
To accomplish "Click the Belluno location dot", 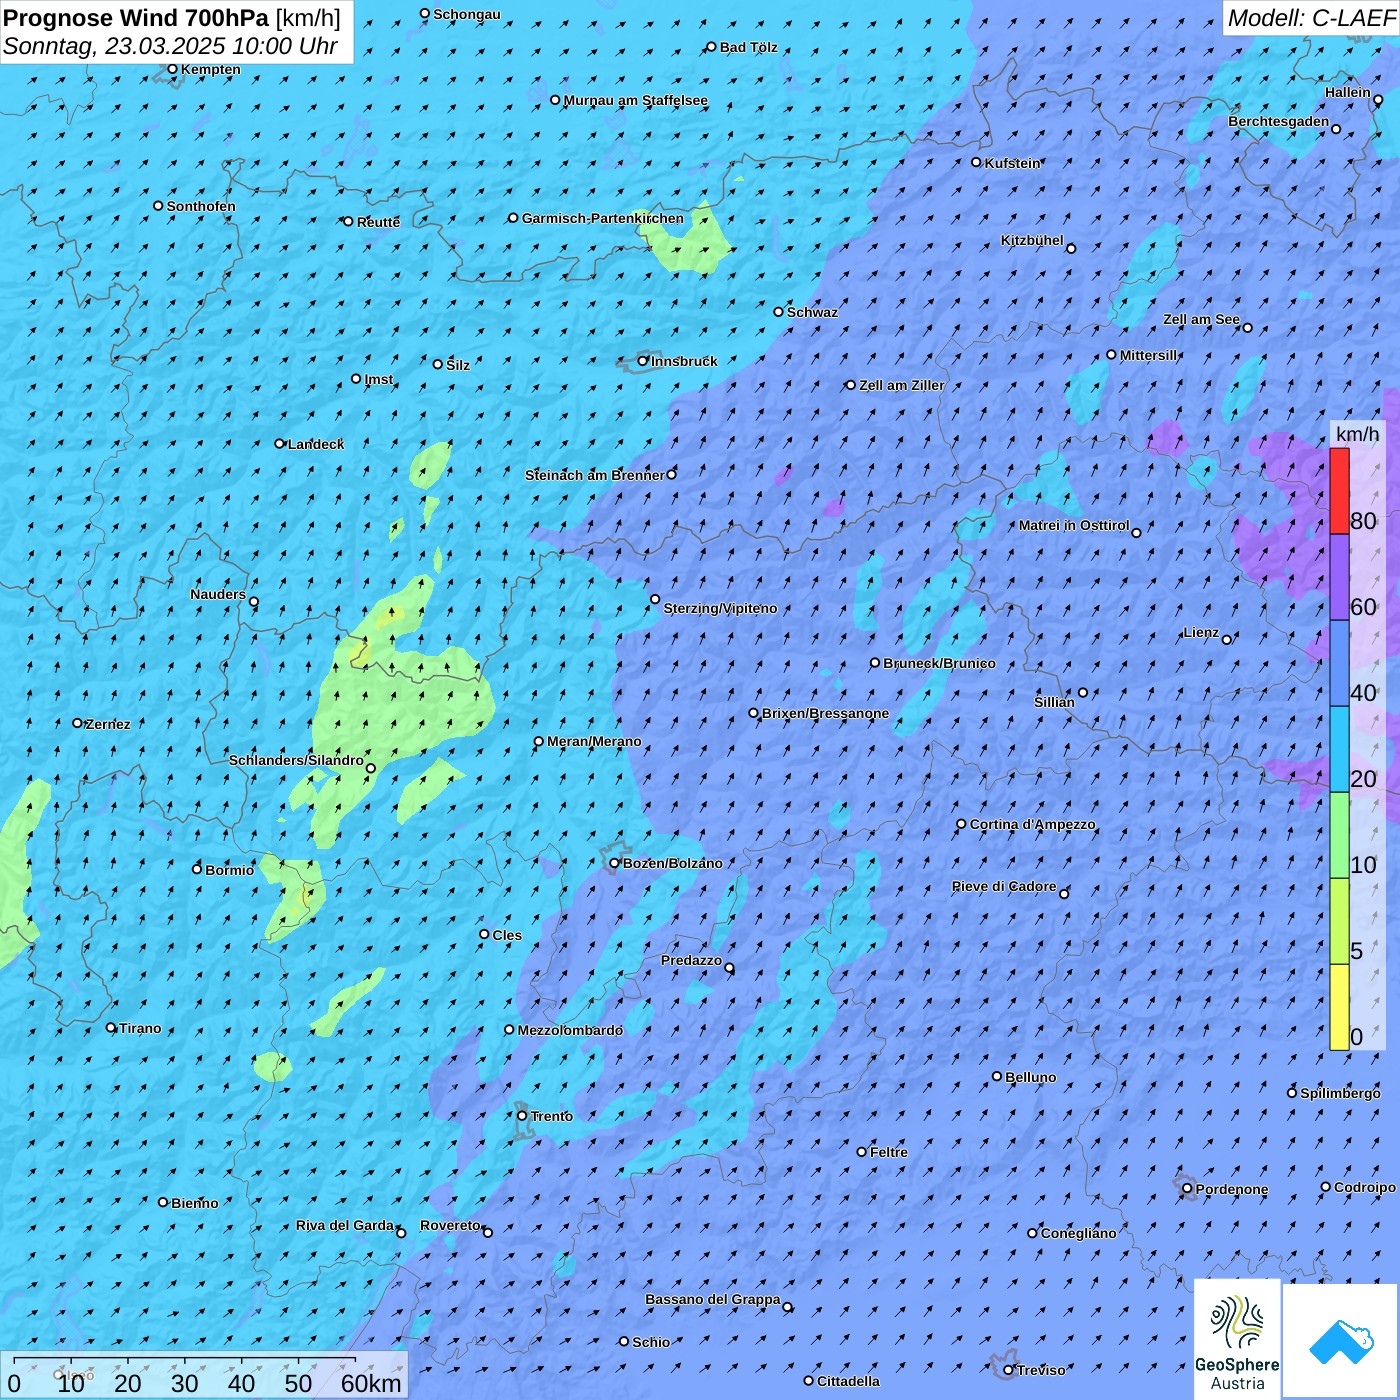I will tap(997, 1076).
